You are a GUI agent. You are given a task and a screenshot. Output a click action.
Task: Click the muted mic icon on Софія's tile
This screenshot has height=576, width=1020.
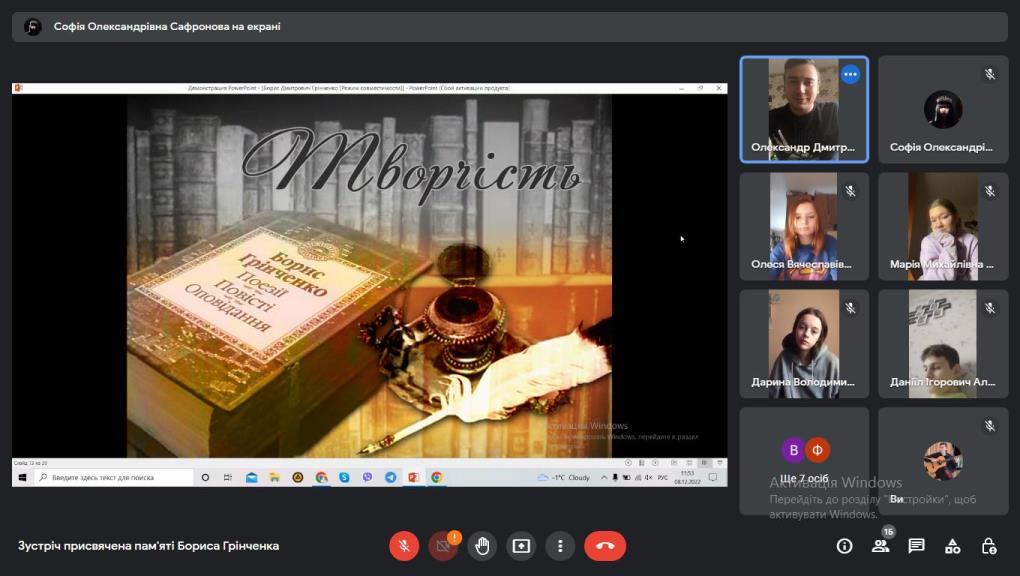(x=989, y=74)
